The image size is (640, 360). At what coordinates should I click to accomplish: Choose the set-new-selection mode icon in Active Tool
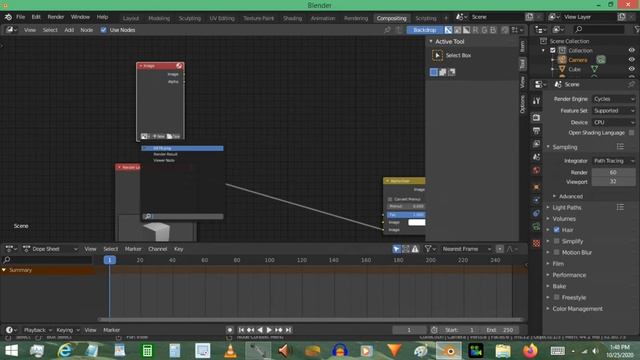(x=433, y=72)
